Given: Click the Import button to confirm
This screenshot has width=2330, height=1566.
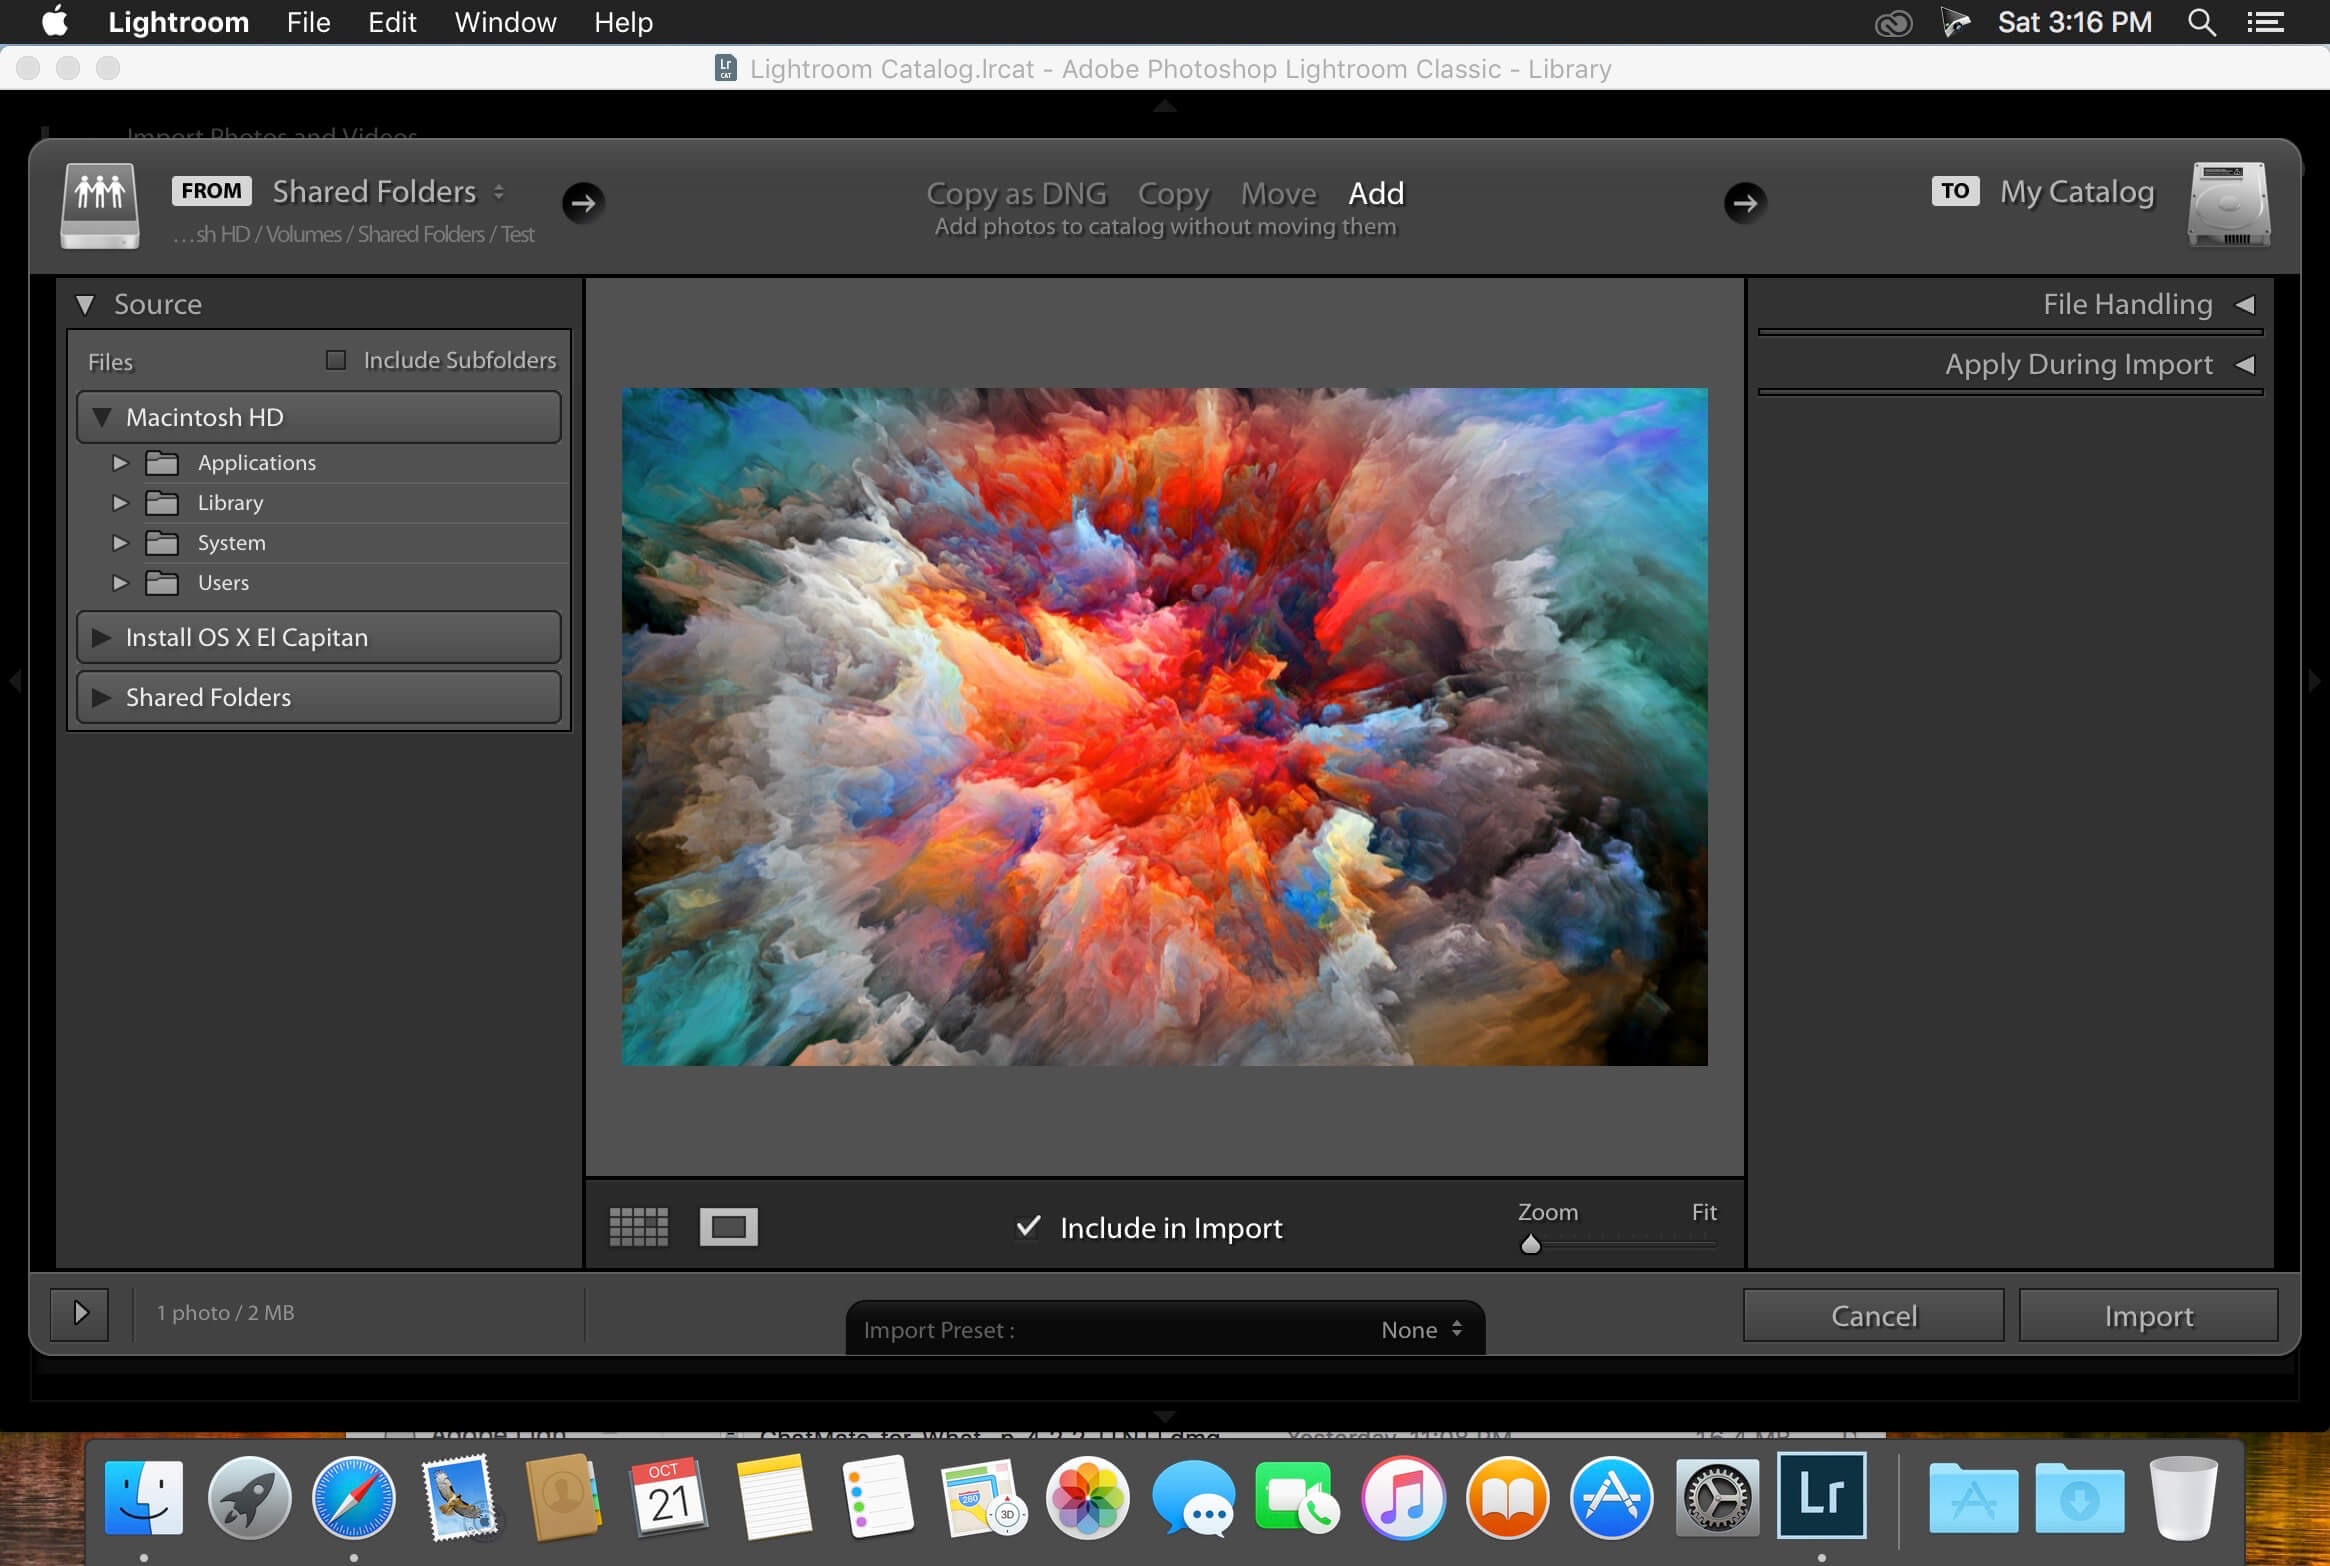Looking at the screenshot, I should tap(2146, 1316).
